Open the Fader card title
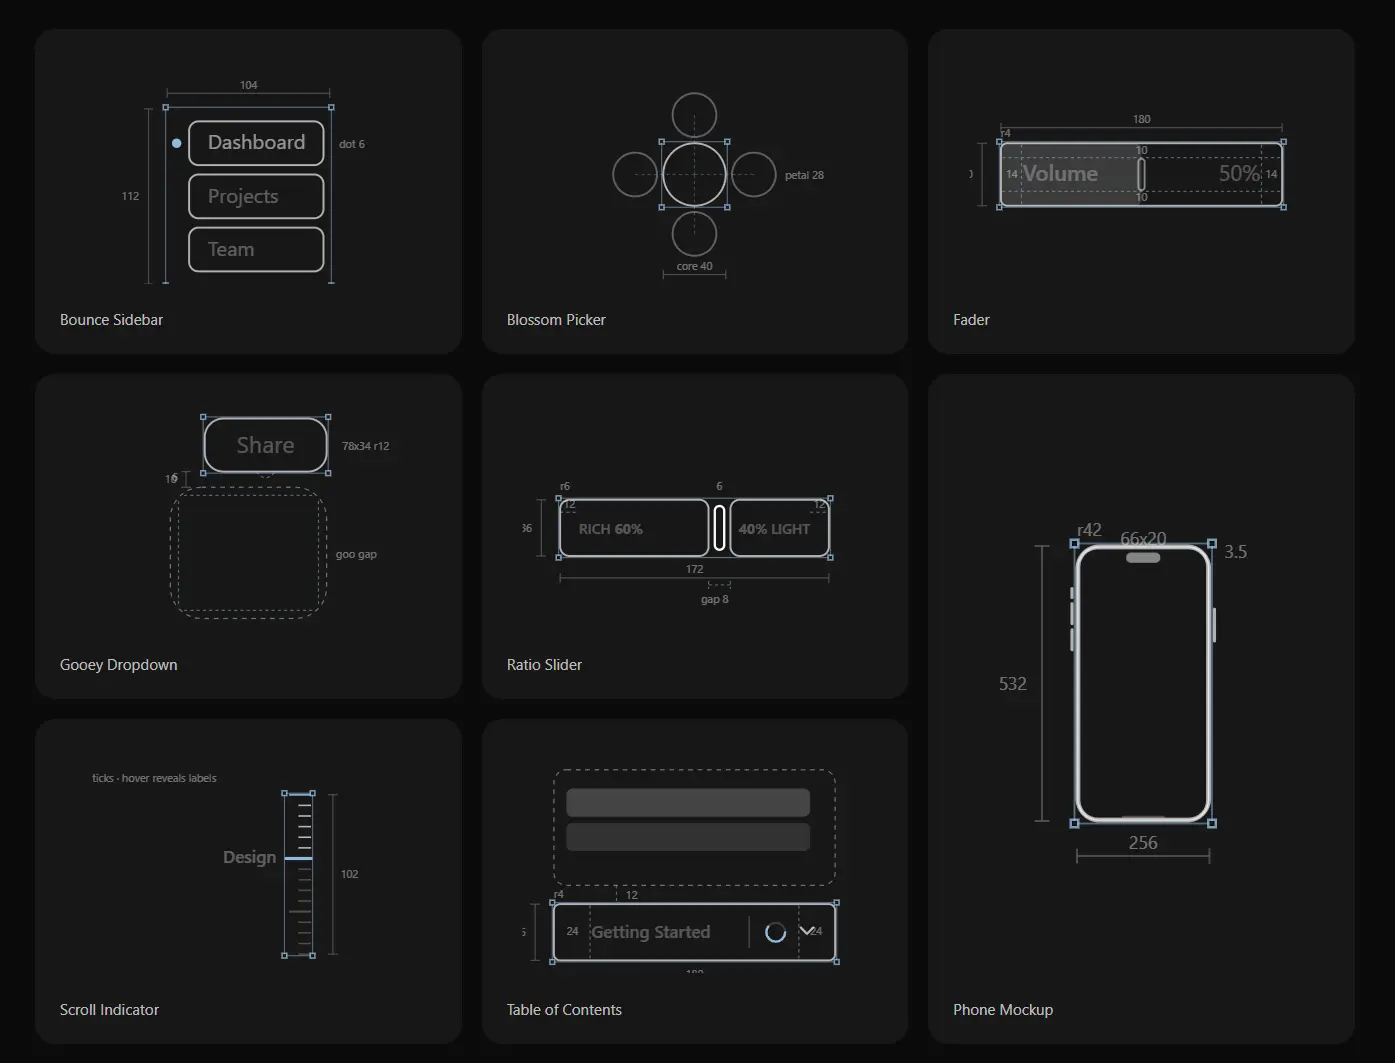 [971, 320]
